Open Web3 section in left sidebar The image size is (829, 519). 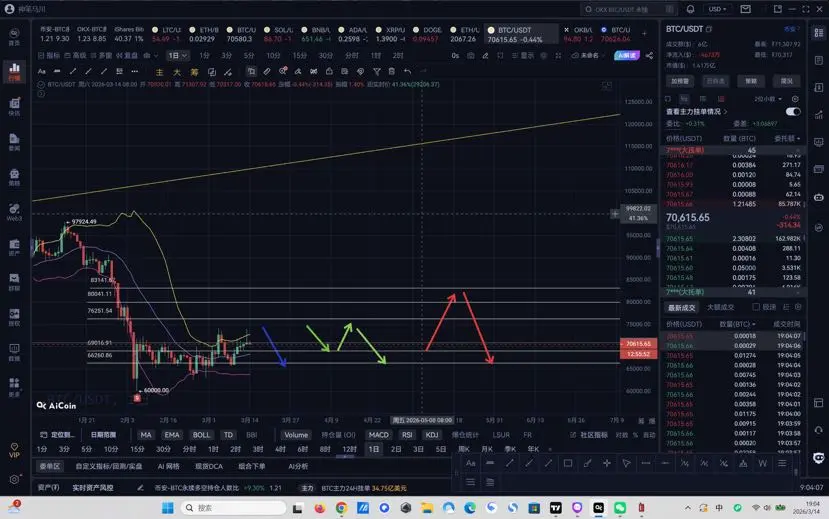pos(14,212)
